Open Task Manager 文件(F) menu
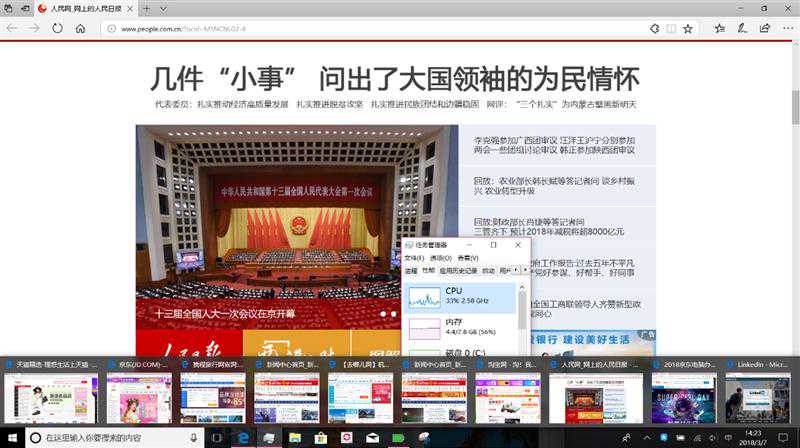 (x=414, y=257)
